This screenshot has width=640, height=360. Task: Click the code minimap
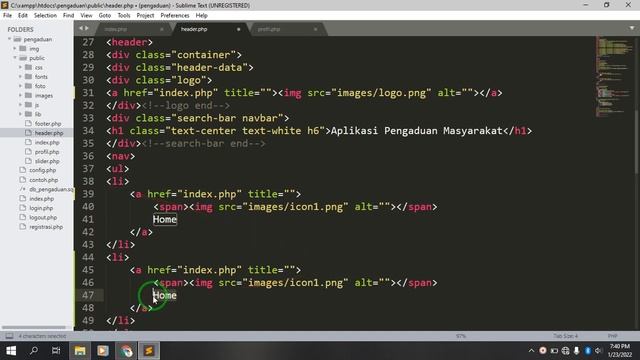coord(614,78)
